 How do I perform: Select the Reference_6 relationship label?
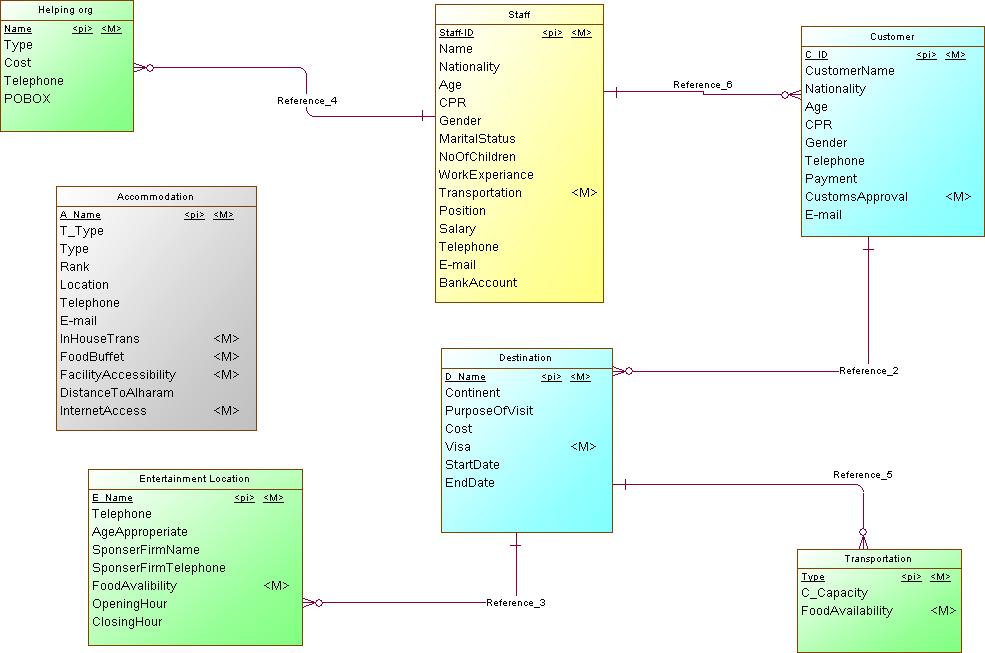click(x=702, y=85)
